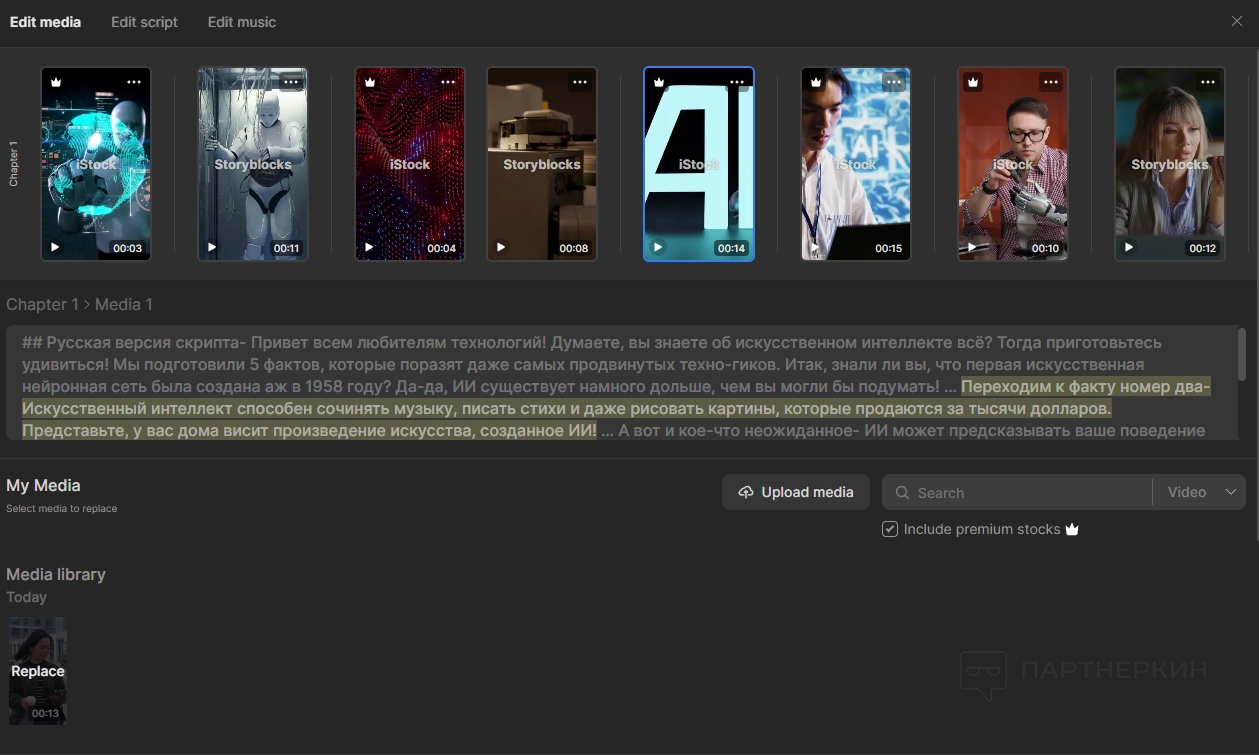
Task: Switch to Edit script tab
Action: tap(144, 22)
